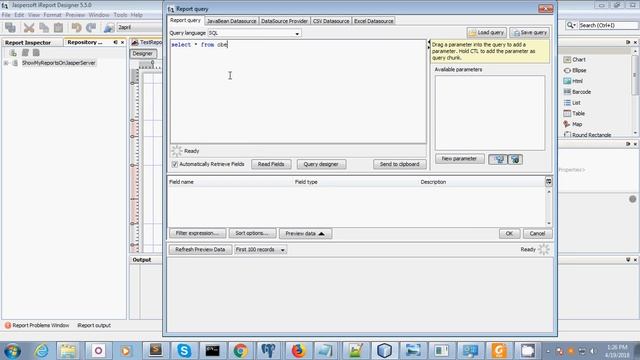Open the Format menu
Screen dimensions: 640x360
(52, 15)
